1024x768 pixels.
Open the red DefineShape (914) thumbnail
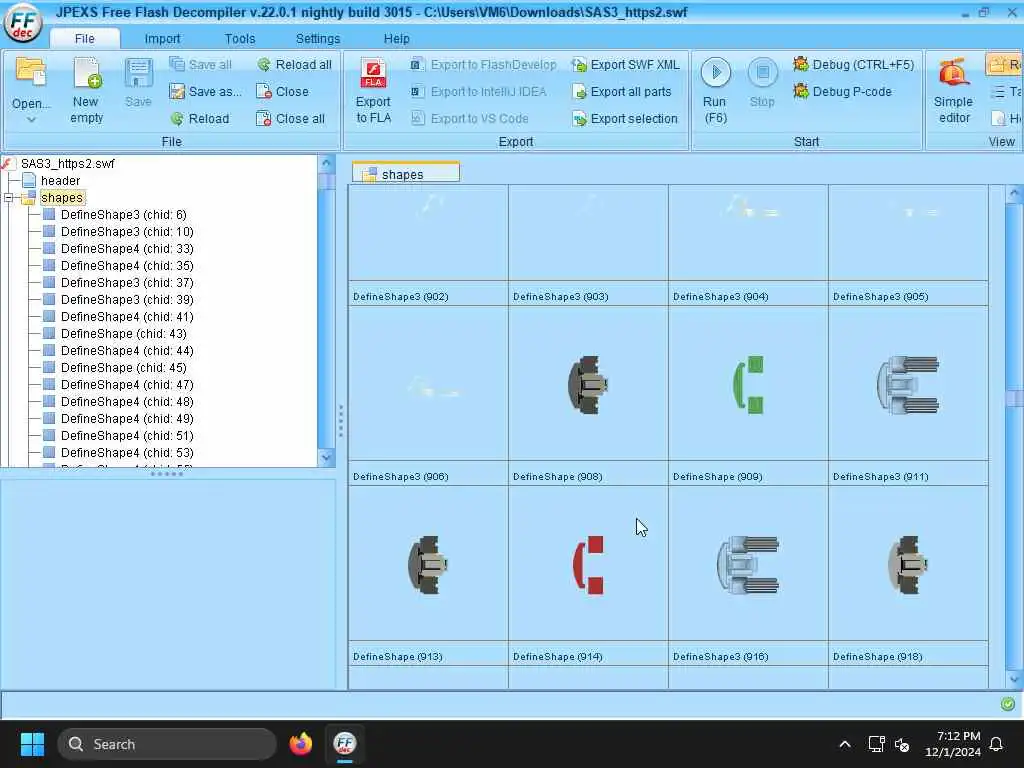coord(588,564)
